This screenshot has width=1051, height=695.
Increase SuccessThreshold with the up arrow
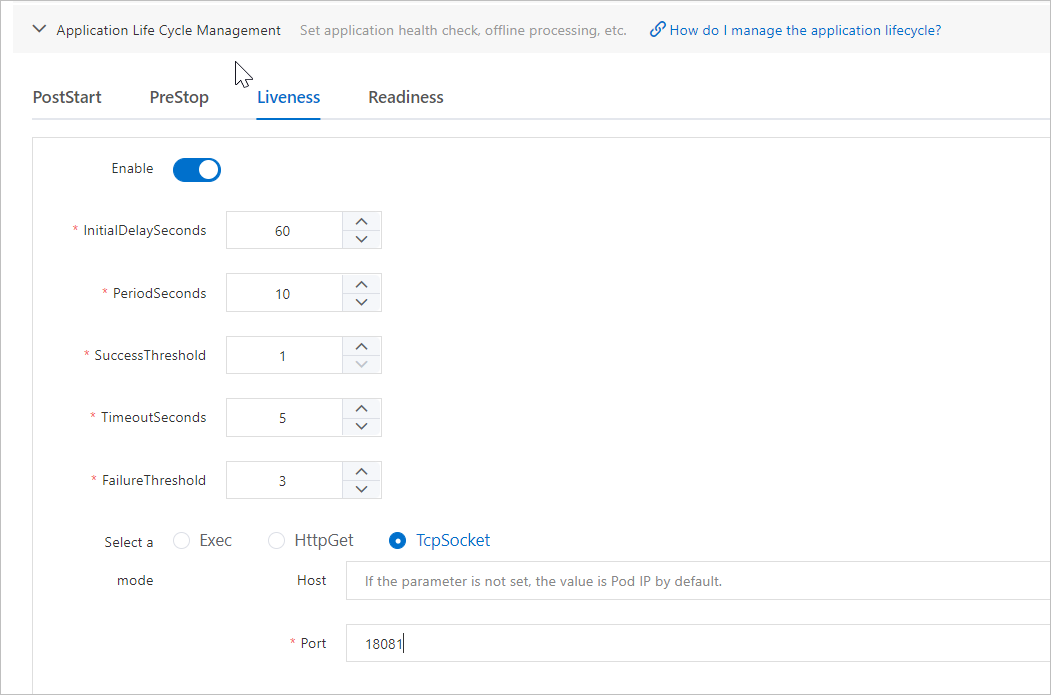coord(361,346)
